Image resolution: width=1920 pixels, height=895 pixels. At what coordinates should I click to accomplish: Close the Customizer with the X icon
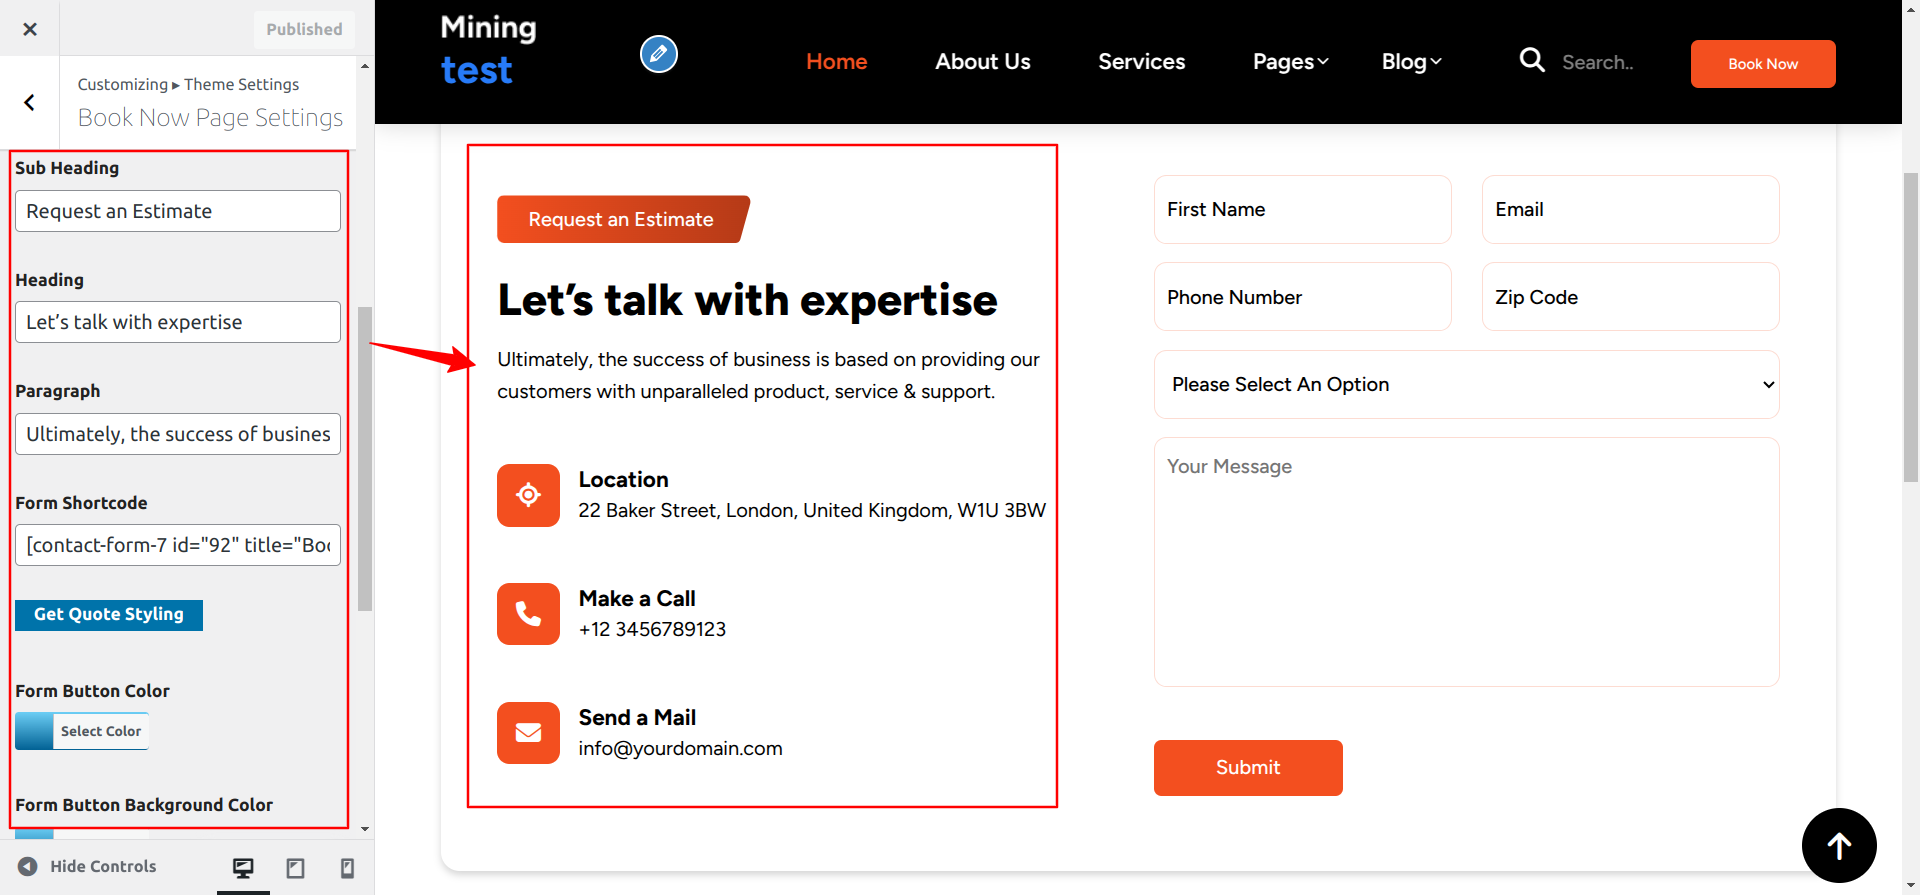pyautogui.click(x=30, y=29)
